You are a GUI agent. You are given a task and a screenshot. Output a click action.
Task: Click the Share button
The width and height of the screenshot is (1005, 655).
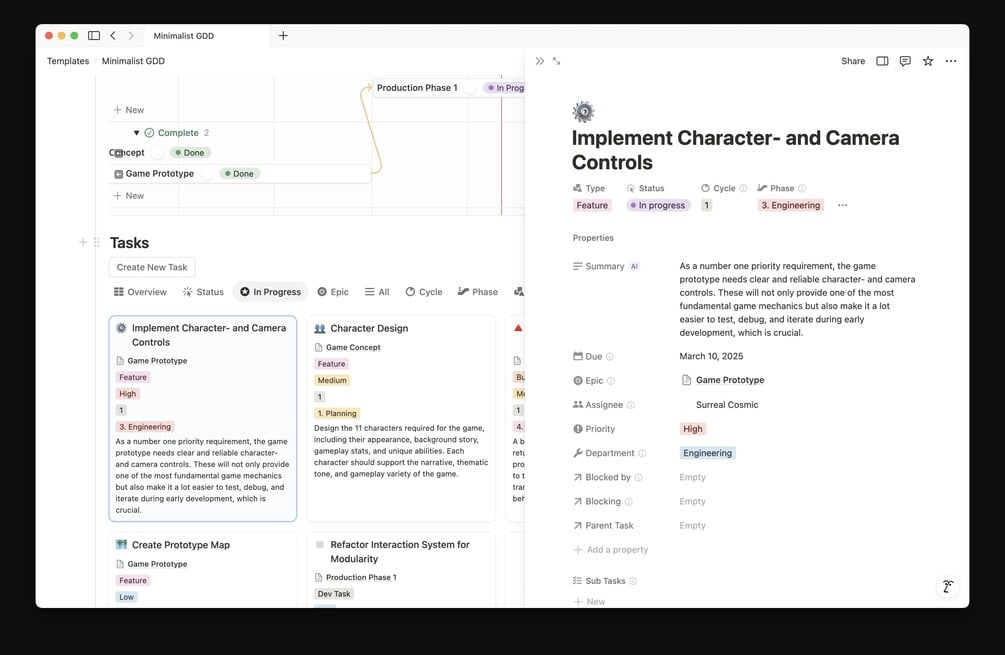[x=853, y=61]
